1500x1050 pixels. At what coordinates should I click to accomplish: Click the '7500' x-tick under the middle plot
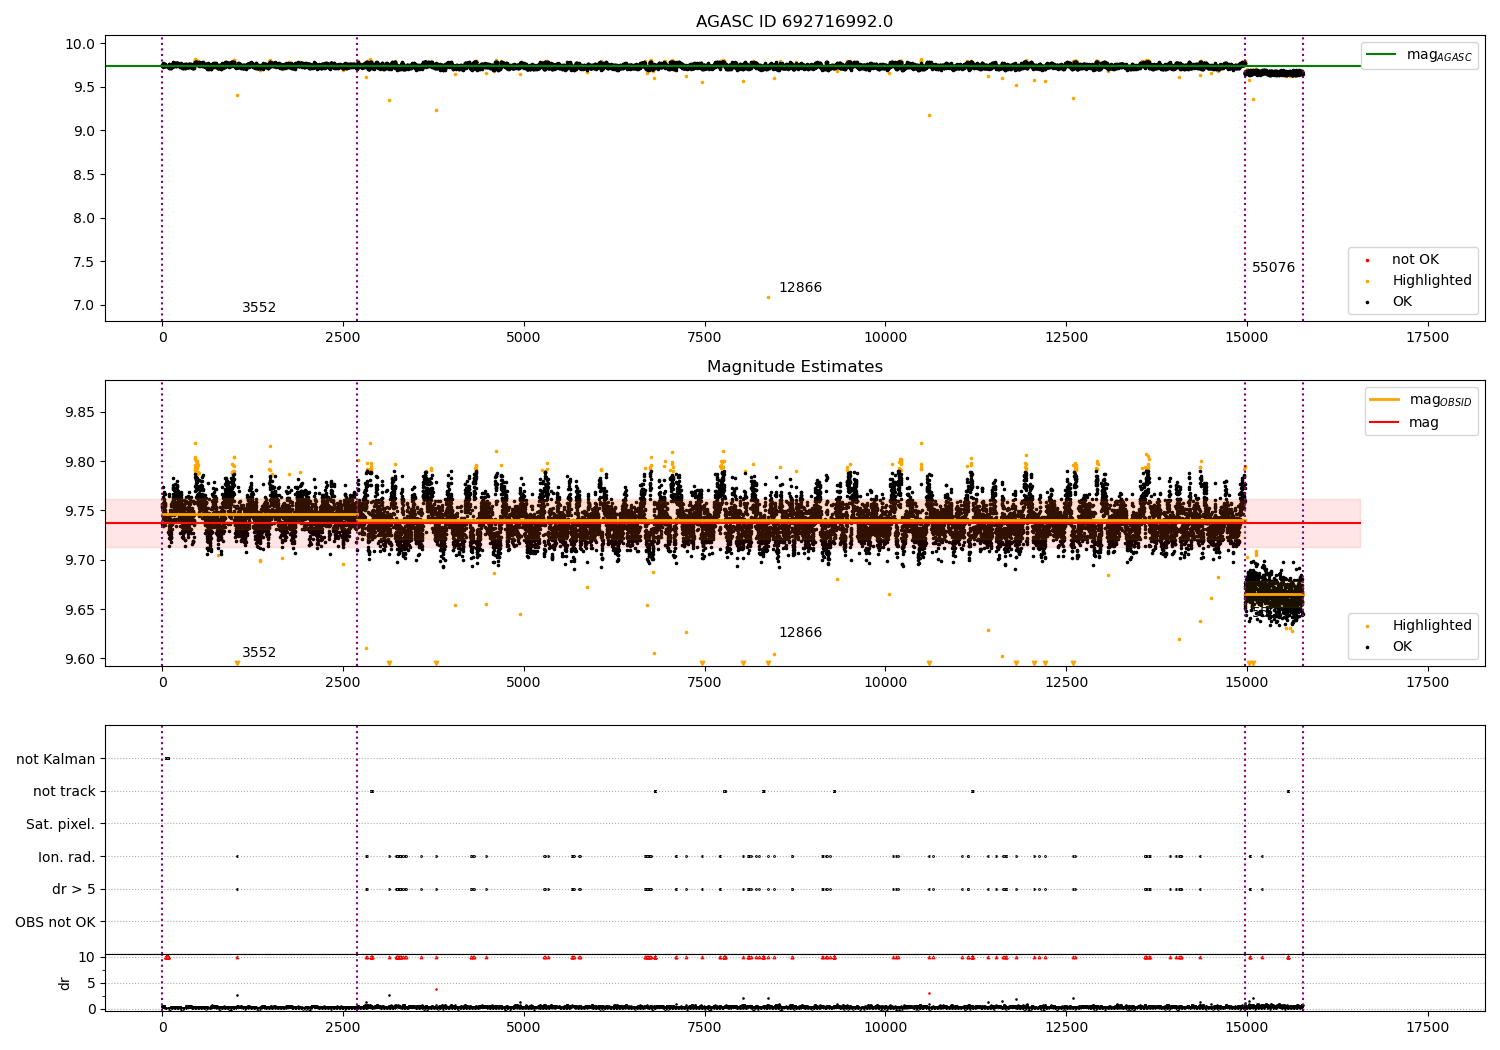(704, 682)
